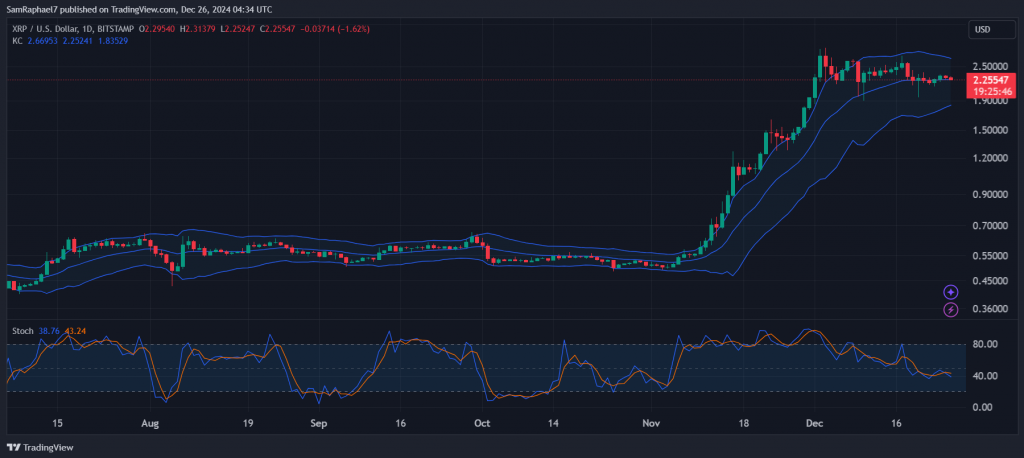
Task: Click the red current price label 2.25547
Action: click(x=989, y=79)
